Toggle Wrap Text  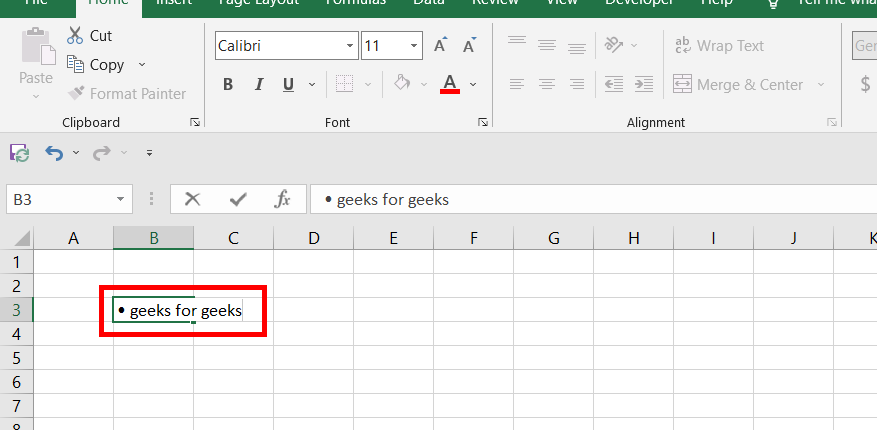point(719,46)
